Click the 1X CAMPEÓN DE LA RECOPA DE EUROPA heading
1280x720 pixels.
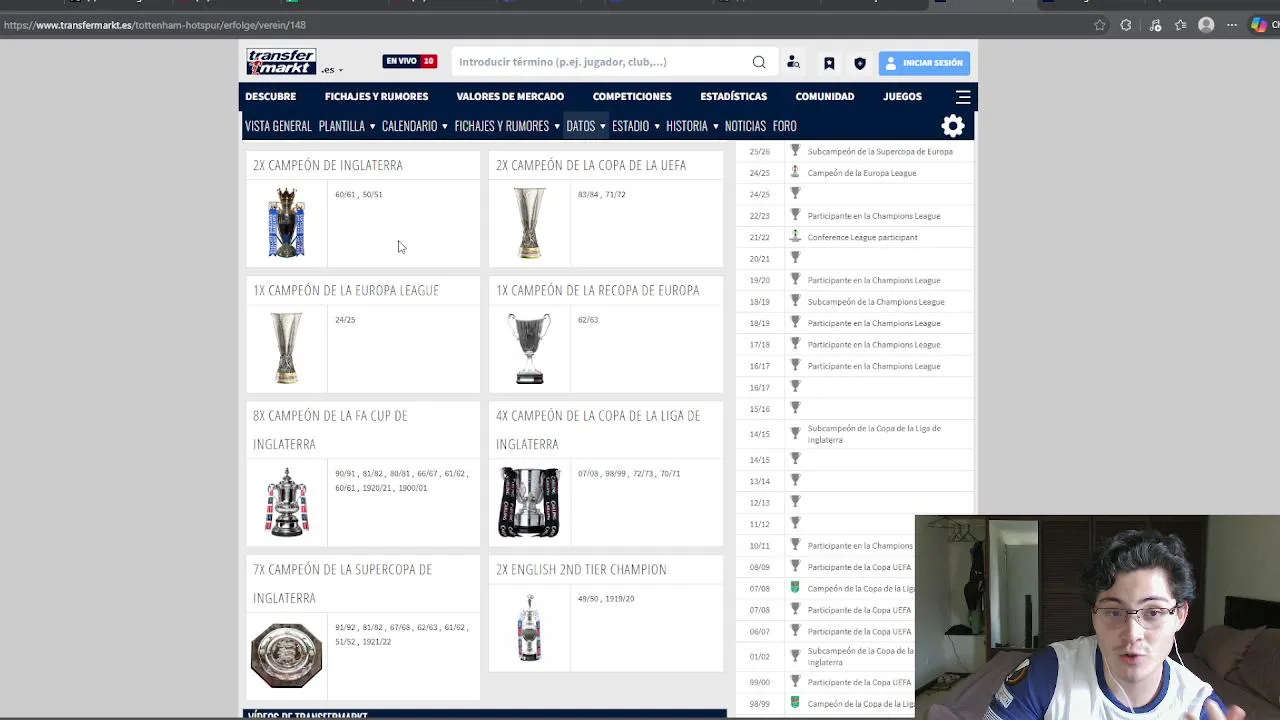(x=597, y=290)
